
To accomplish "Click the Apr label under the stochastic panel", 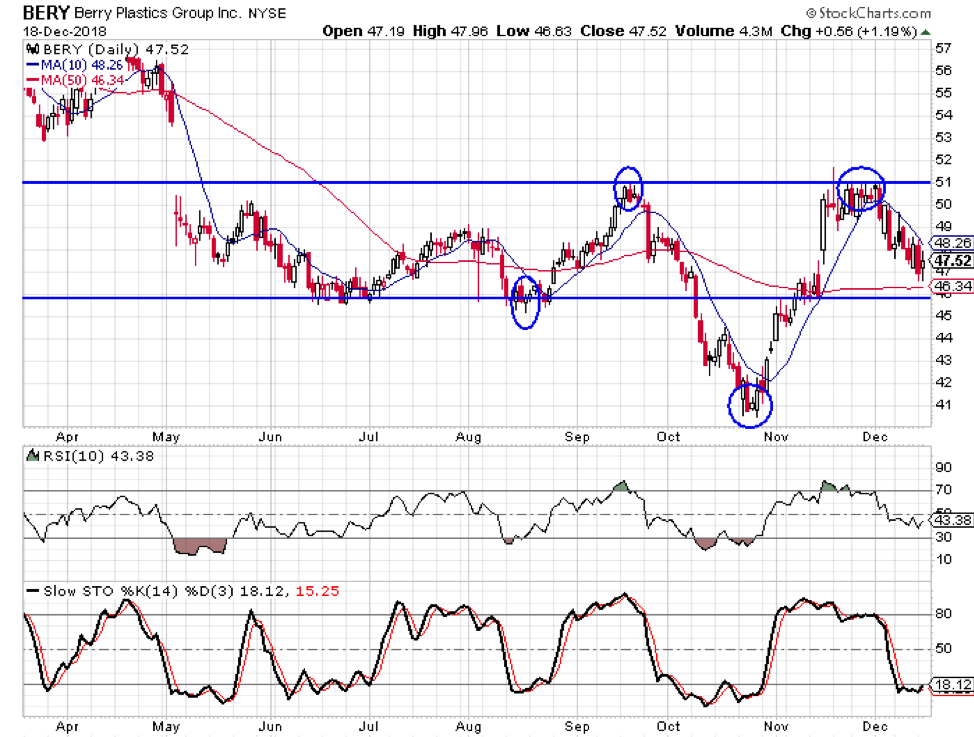I will tap(66, 726).
